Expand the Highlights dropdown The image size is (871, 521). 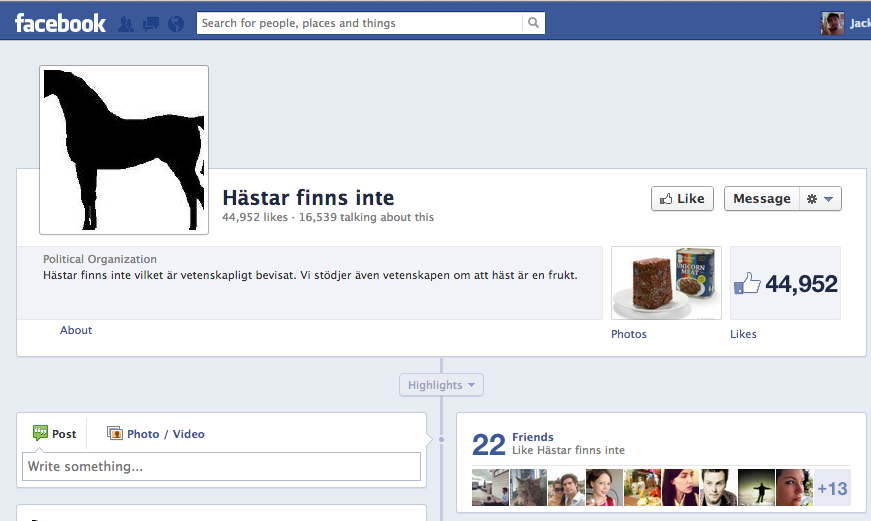[x=441, y=385]
